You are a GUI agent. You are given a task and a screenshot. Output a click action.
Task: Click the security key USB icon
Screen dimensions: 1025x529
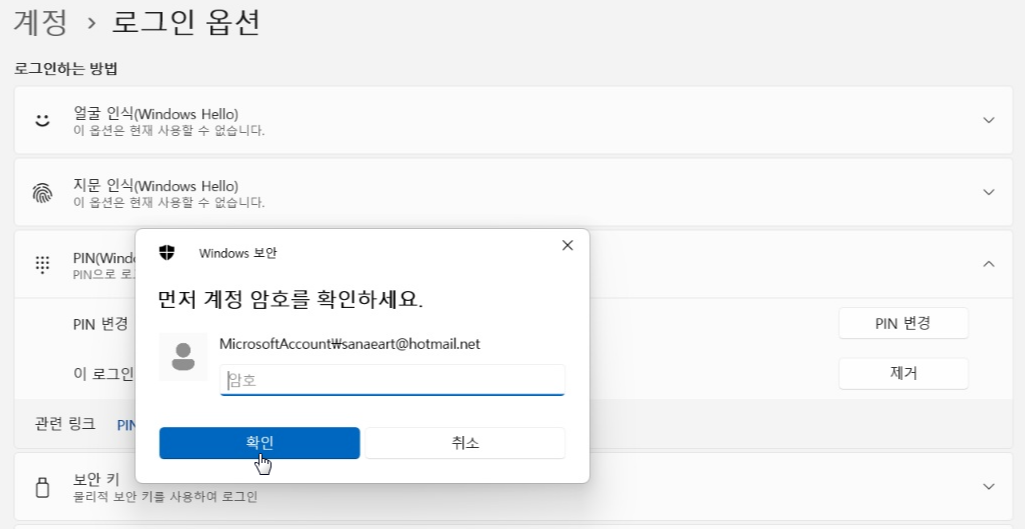(x=42, y=487)
